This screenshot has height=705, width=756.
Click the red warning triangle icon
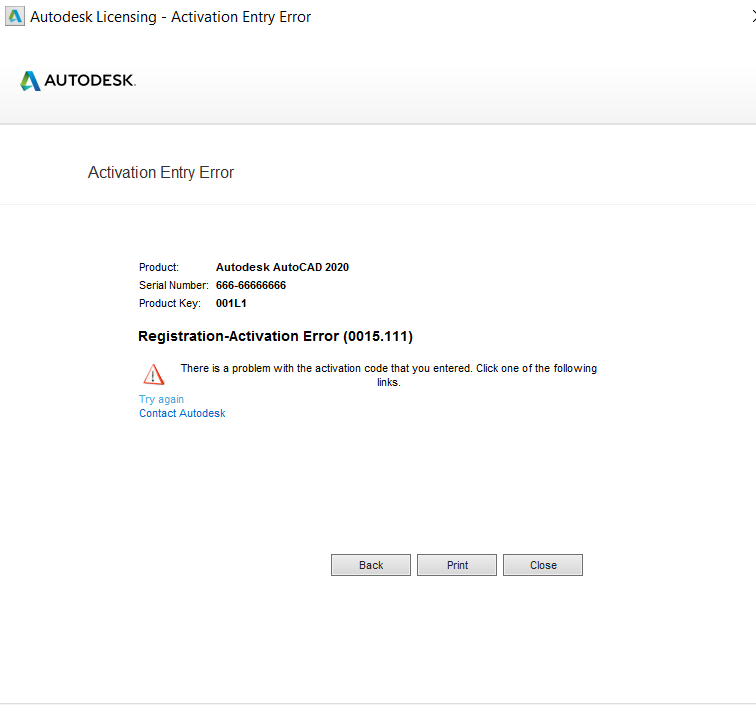click(x=154, y=375)
